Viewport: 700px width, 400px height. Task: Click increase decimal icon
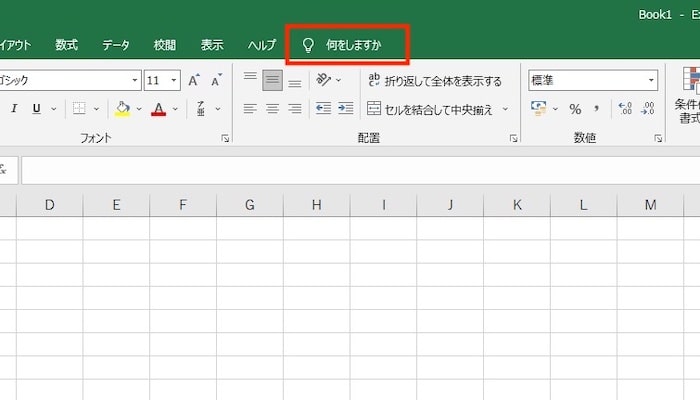tap(625, 108)
